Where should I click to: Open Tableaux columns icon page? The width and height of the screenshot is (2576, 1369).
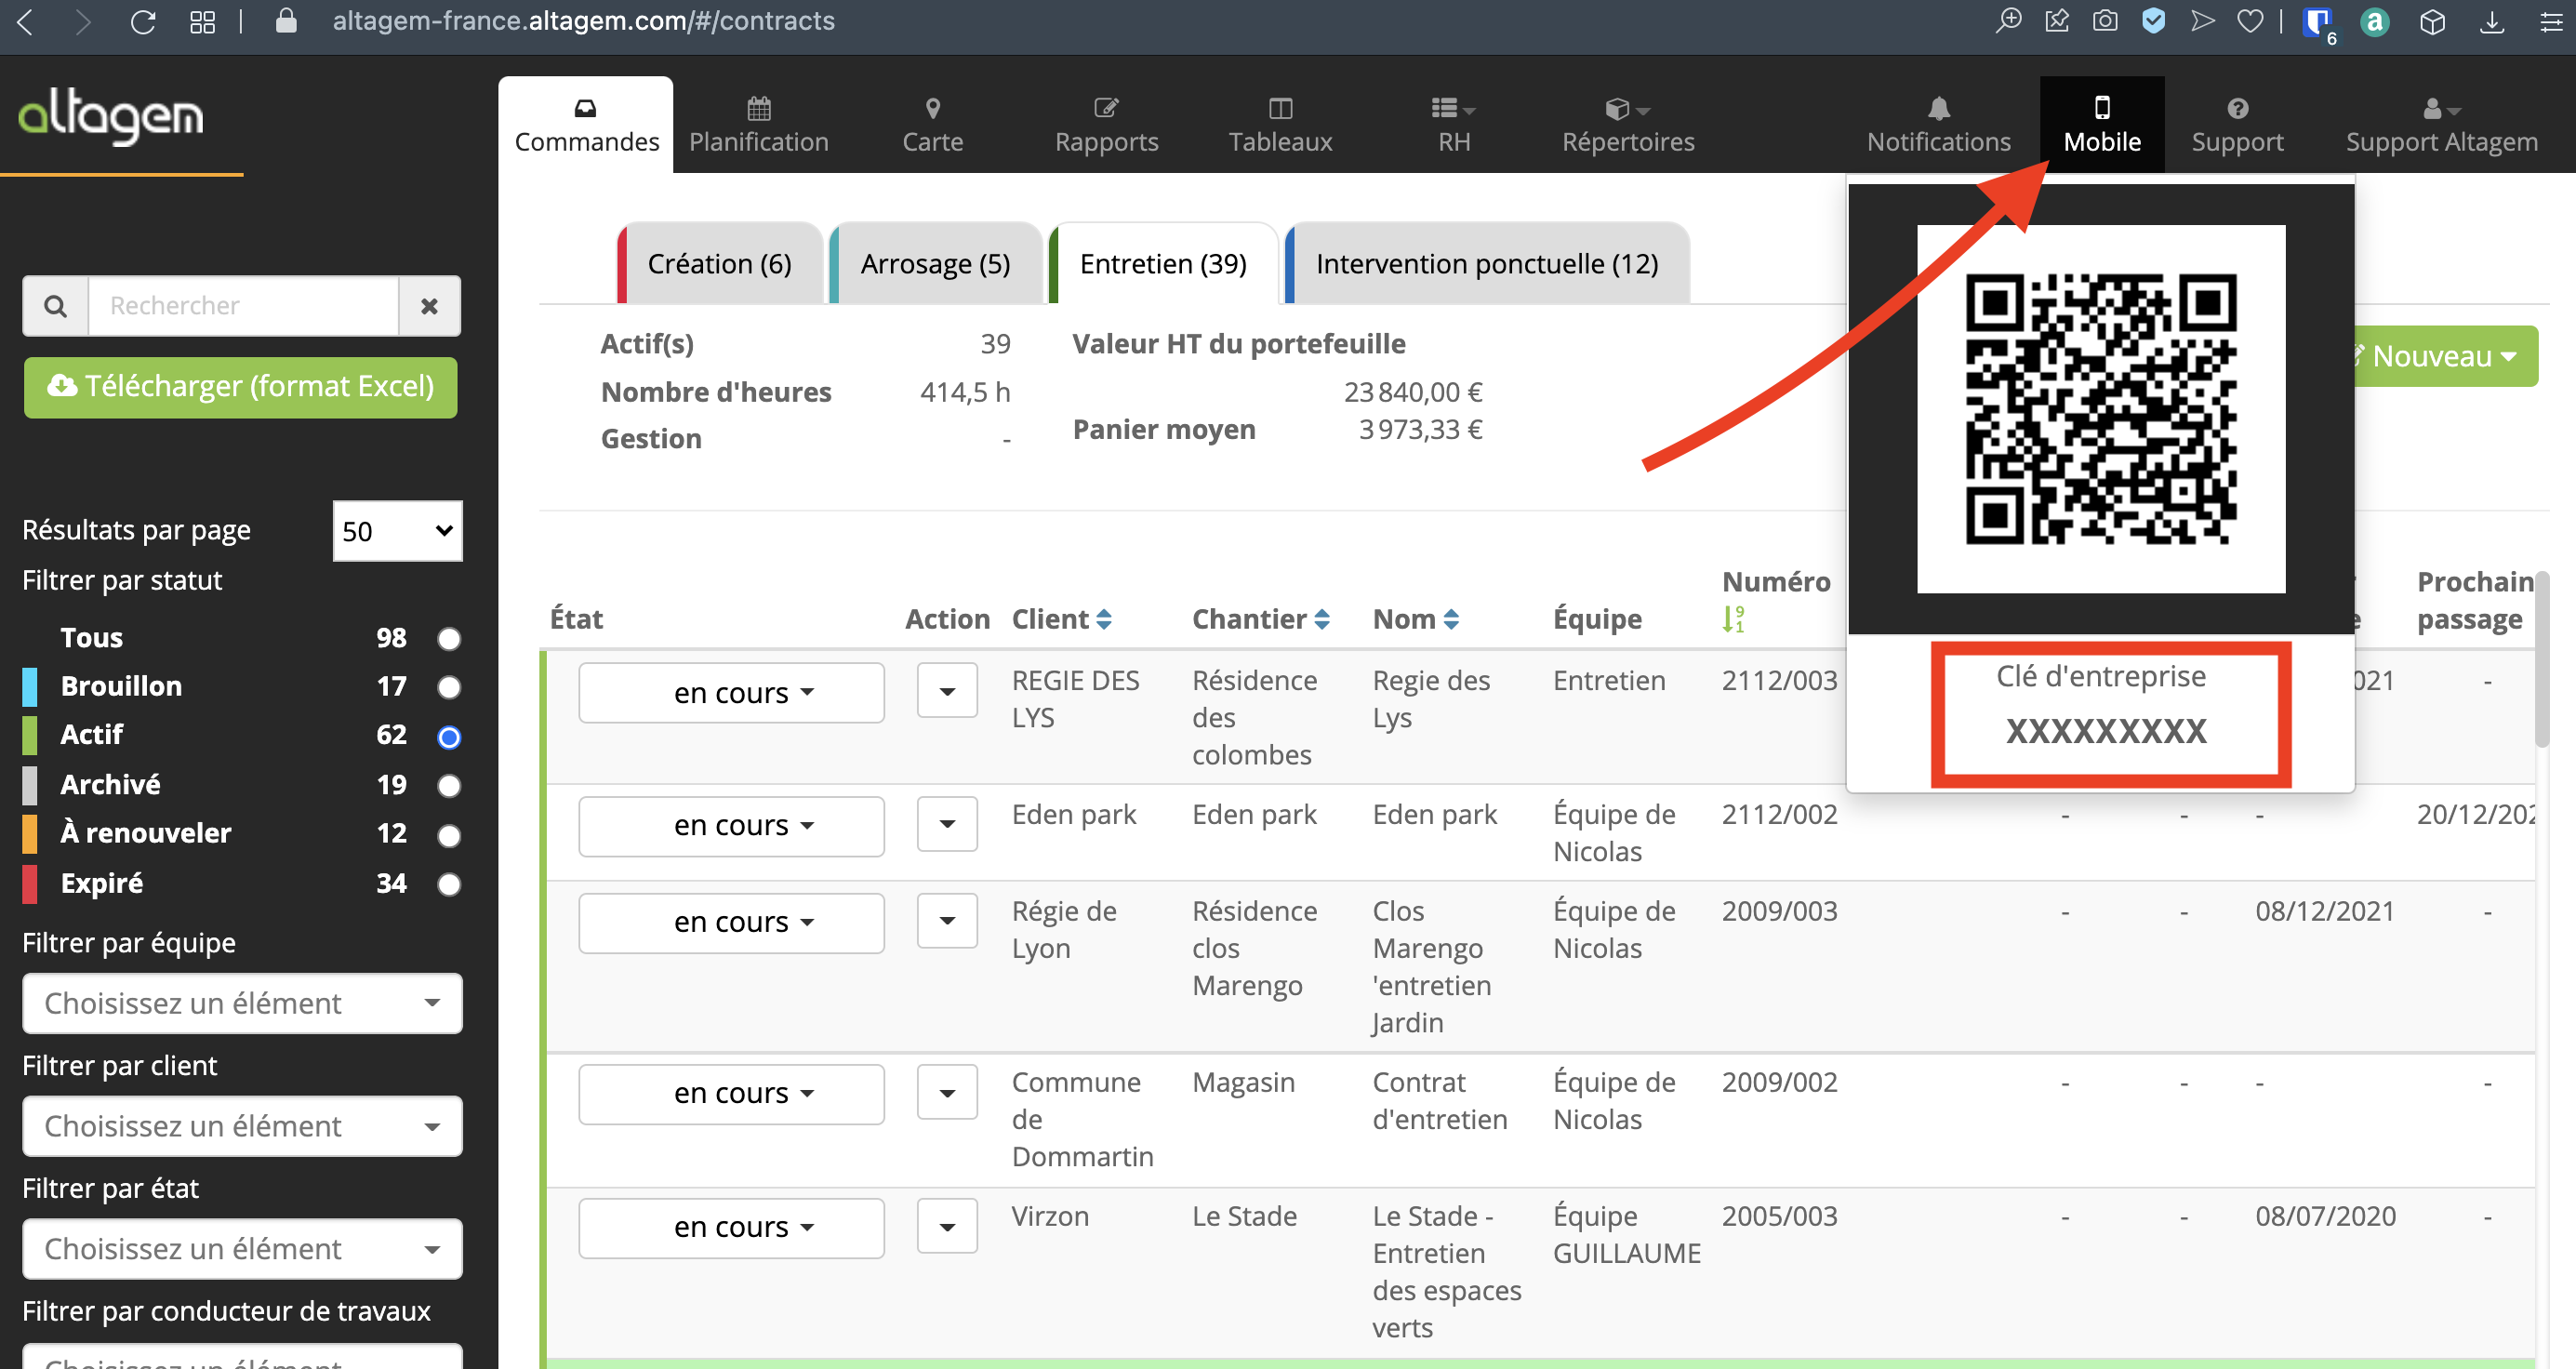(x=1280, y=125)
